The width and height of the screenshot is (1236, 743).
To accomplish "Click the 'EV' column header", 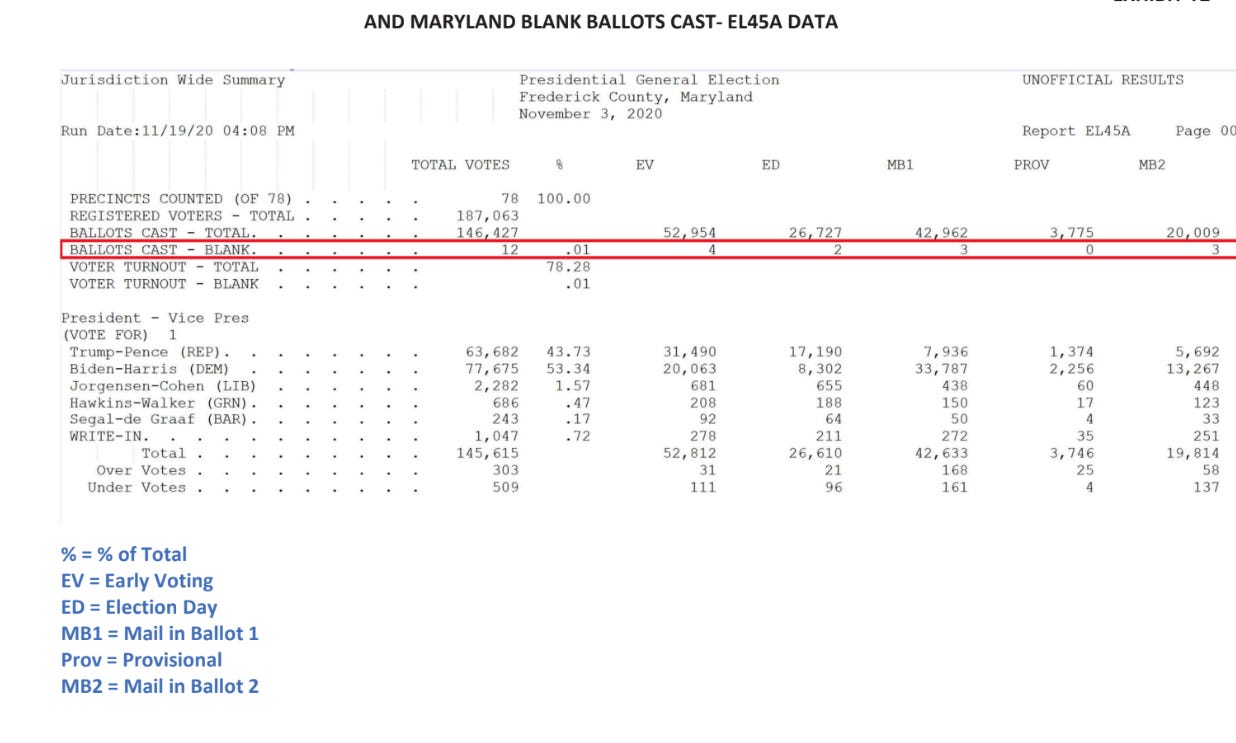I will point(645,165).
